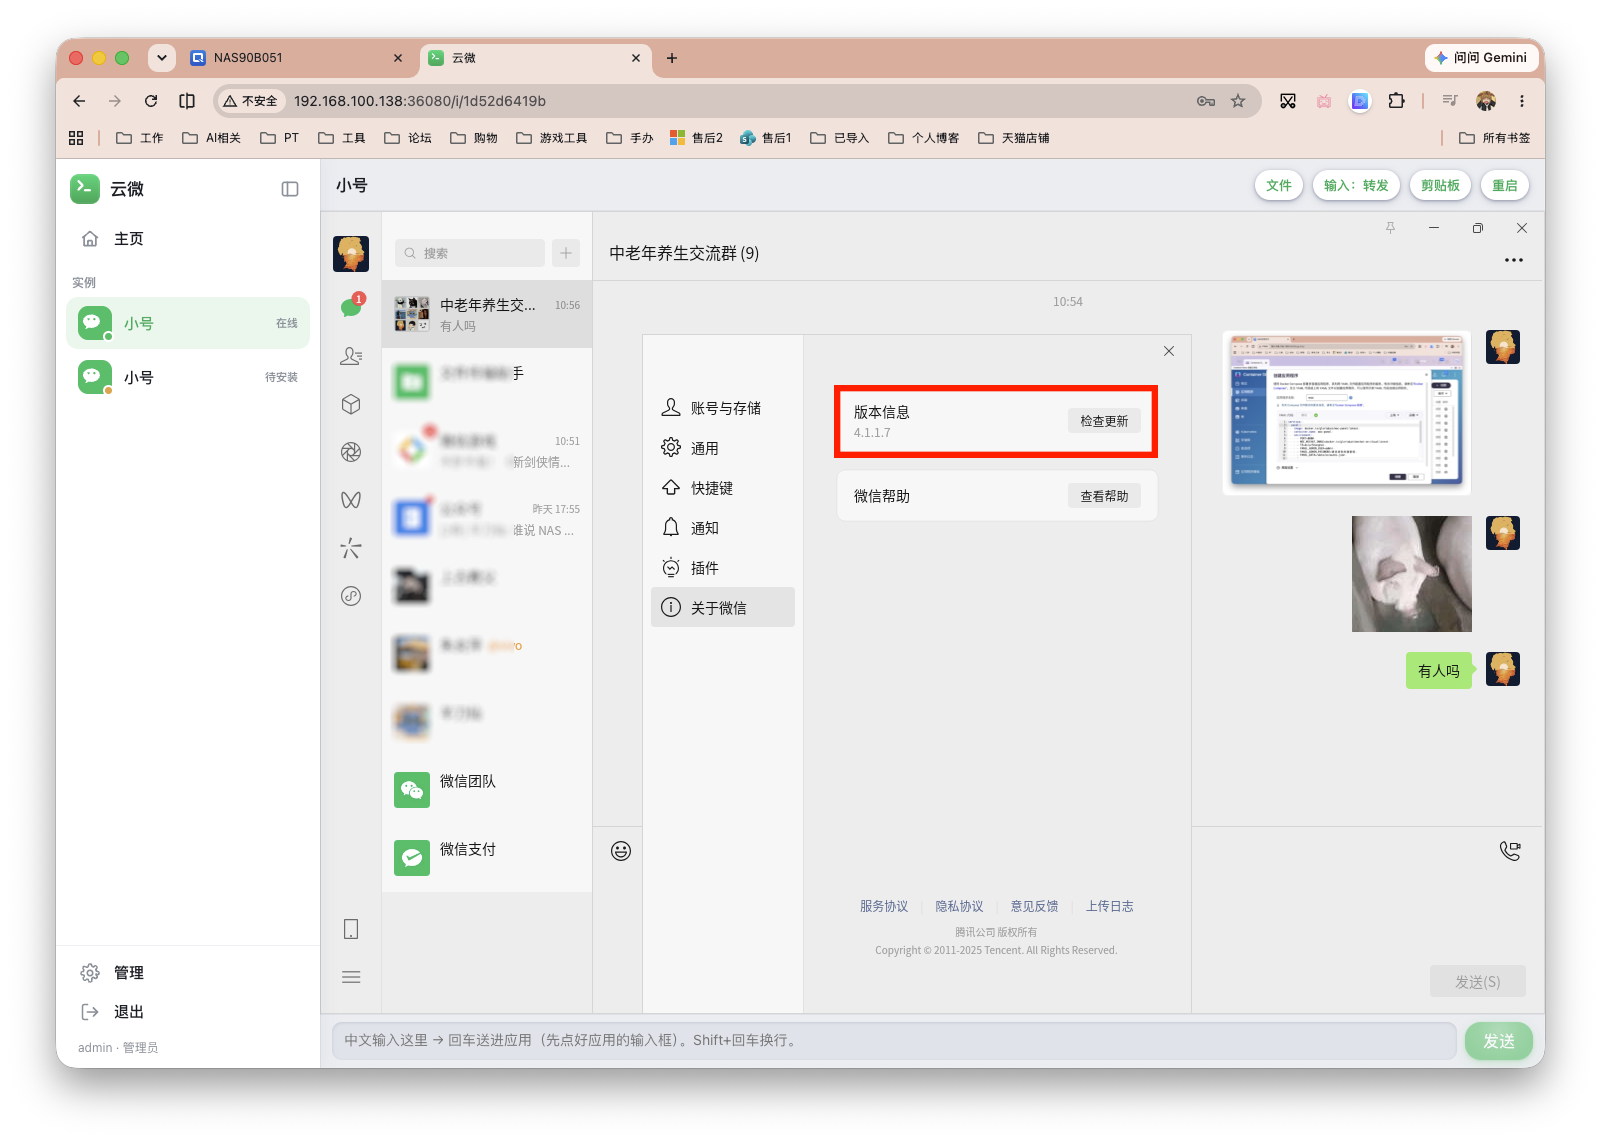Open the emoji picker in chat
1601x1142 pixels.
[x=621, y=851]
